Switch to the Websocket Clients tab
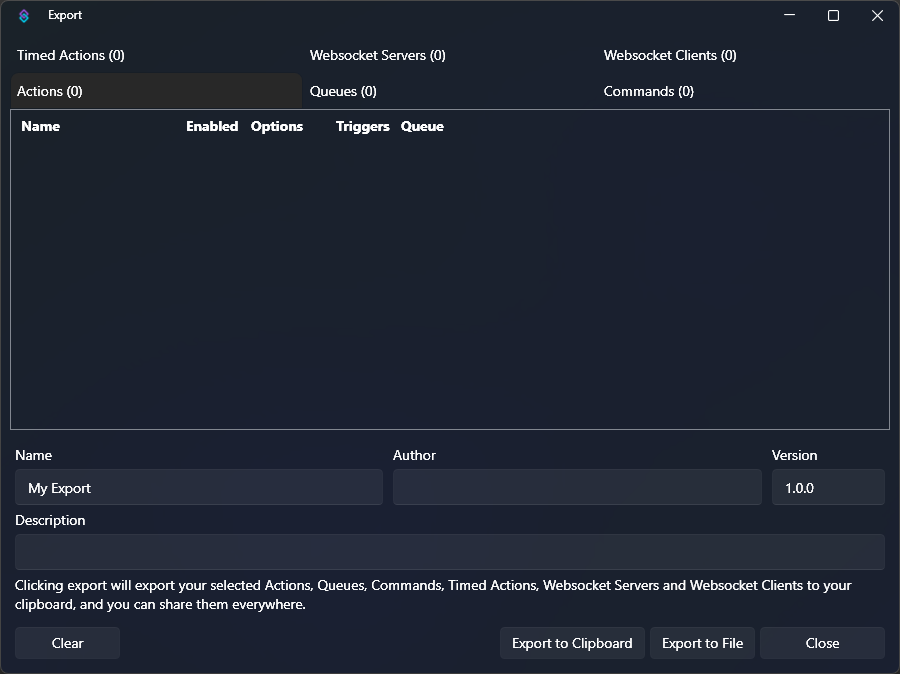Viewport: 900px width, 674px height. pos(670,55)
